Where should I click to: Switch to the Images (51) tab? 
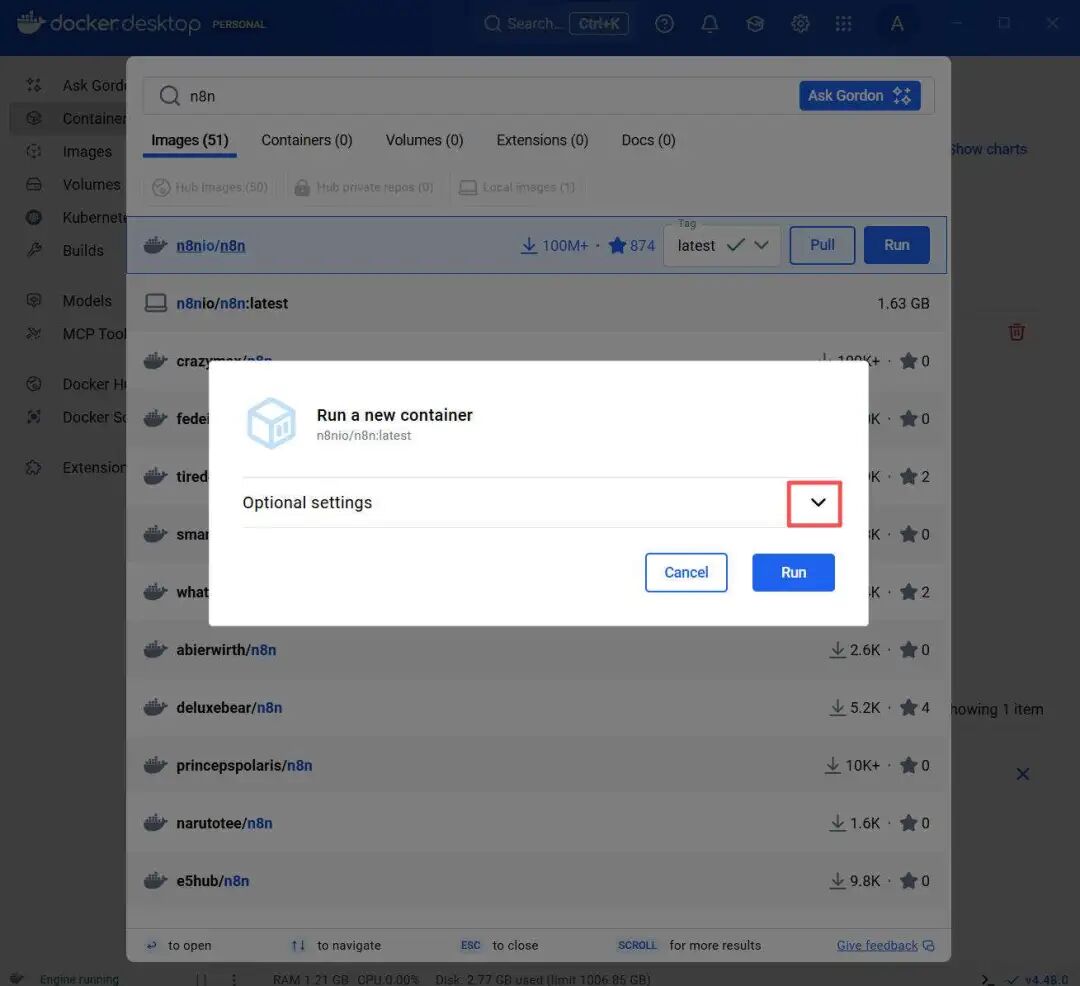[x=189, y=140]
